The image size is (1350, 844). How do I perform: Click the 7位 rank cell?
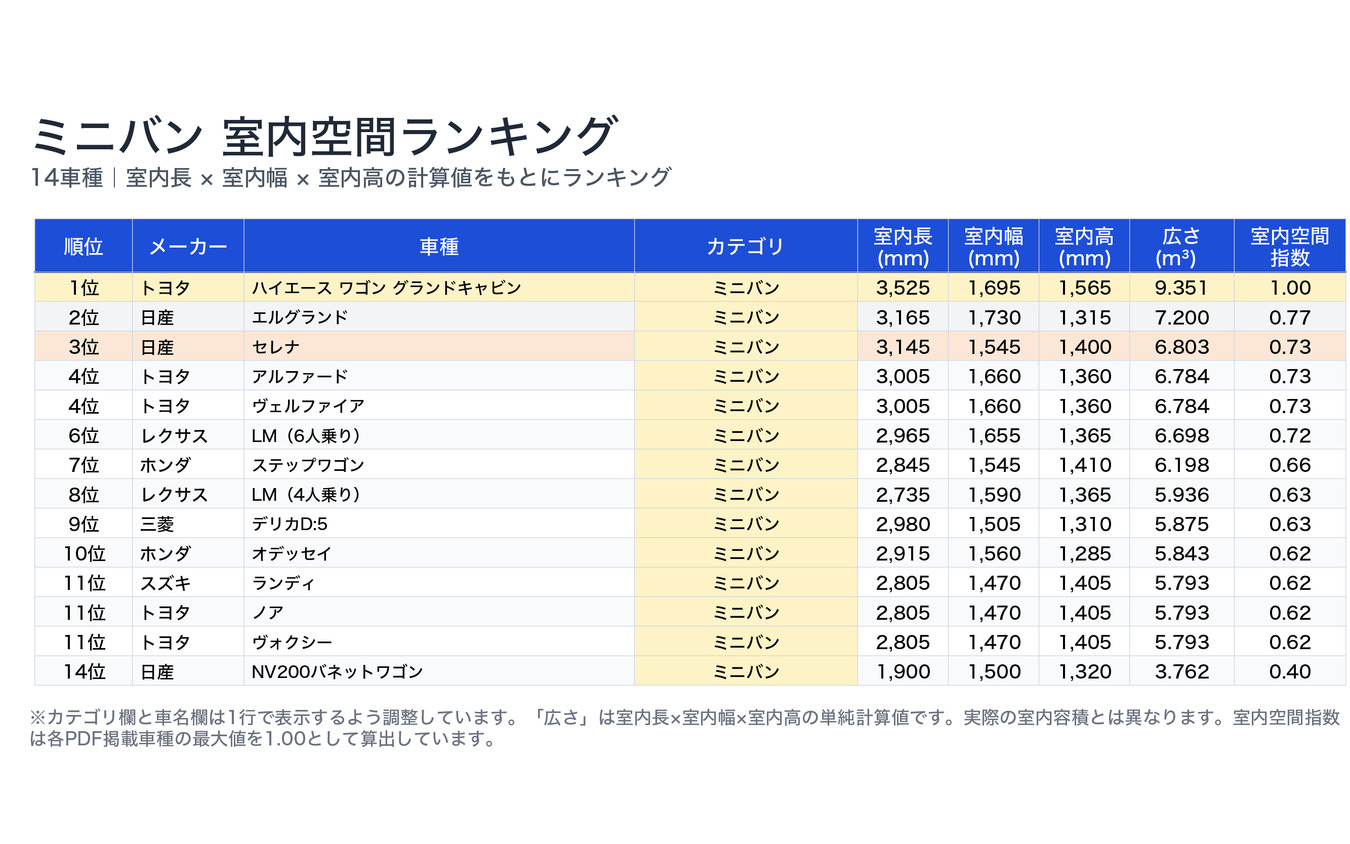coord(83,465)
